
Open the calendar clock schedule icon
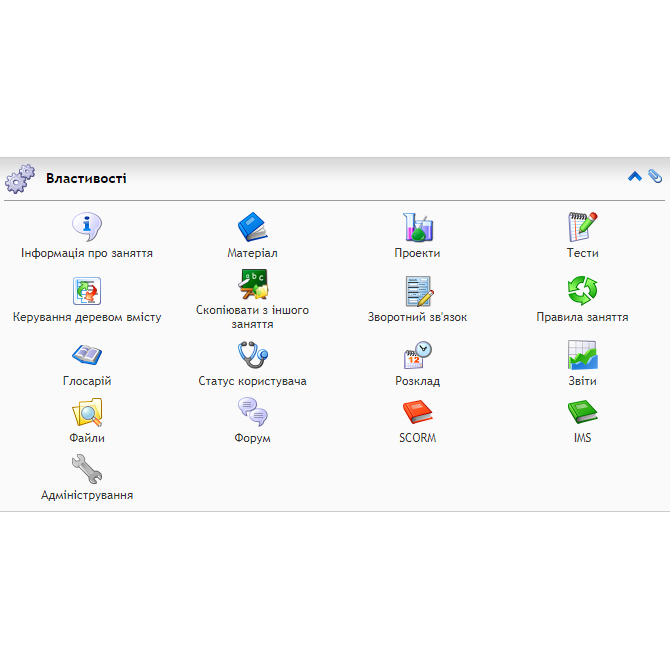click(418, 355)
